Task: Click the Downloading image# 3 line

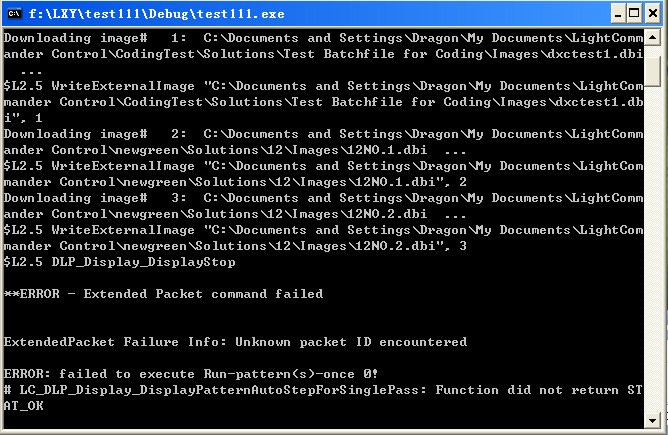Action: [x=323, y=198]
